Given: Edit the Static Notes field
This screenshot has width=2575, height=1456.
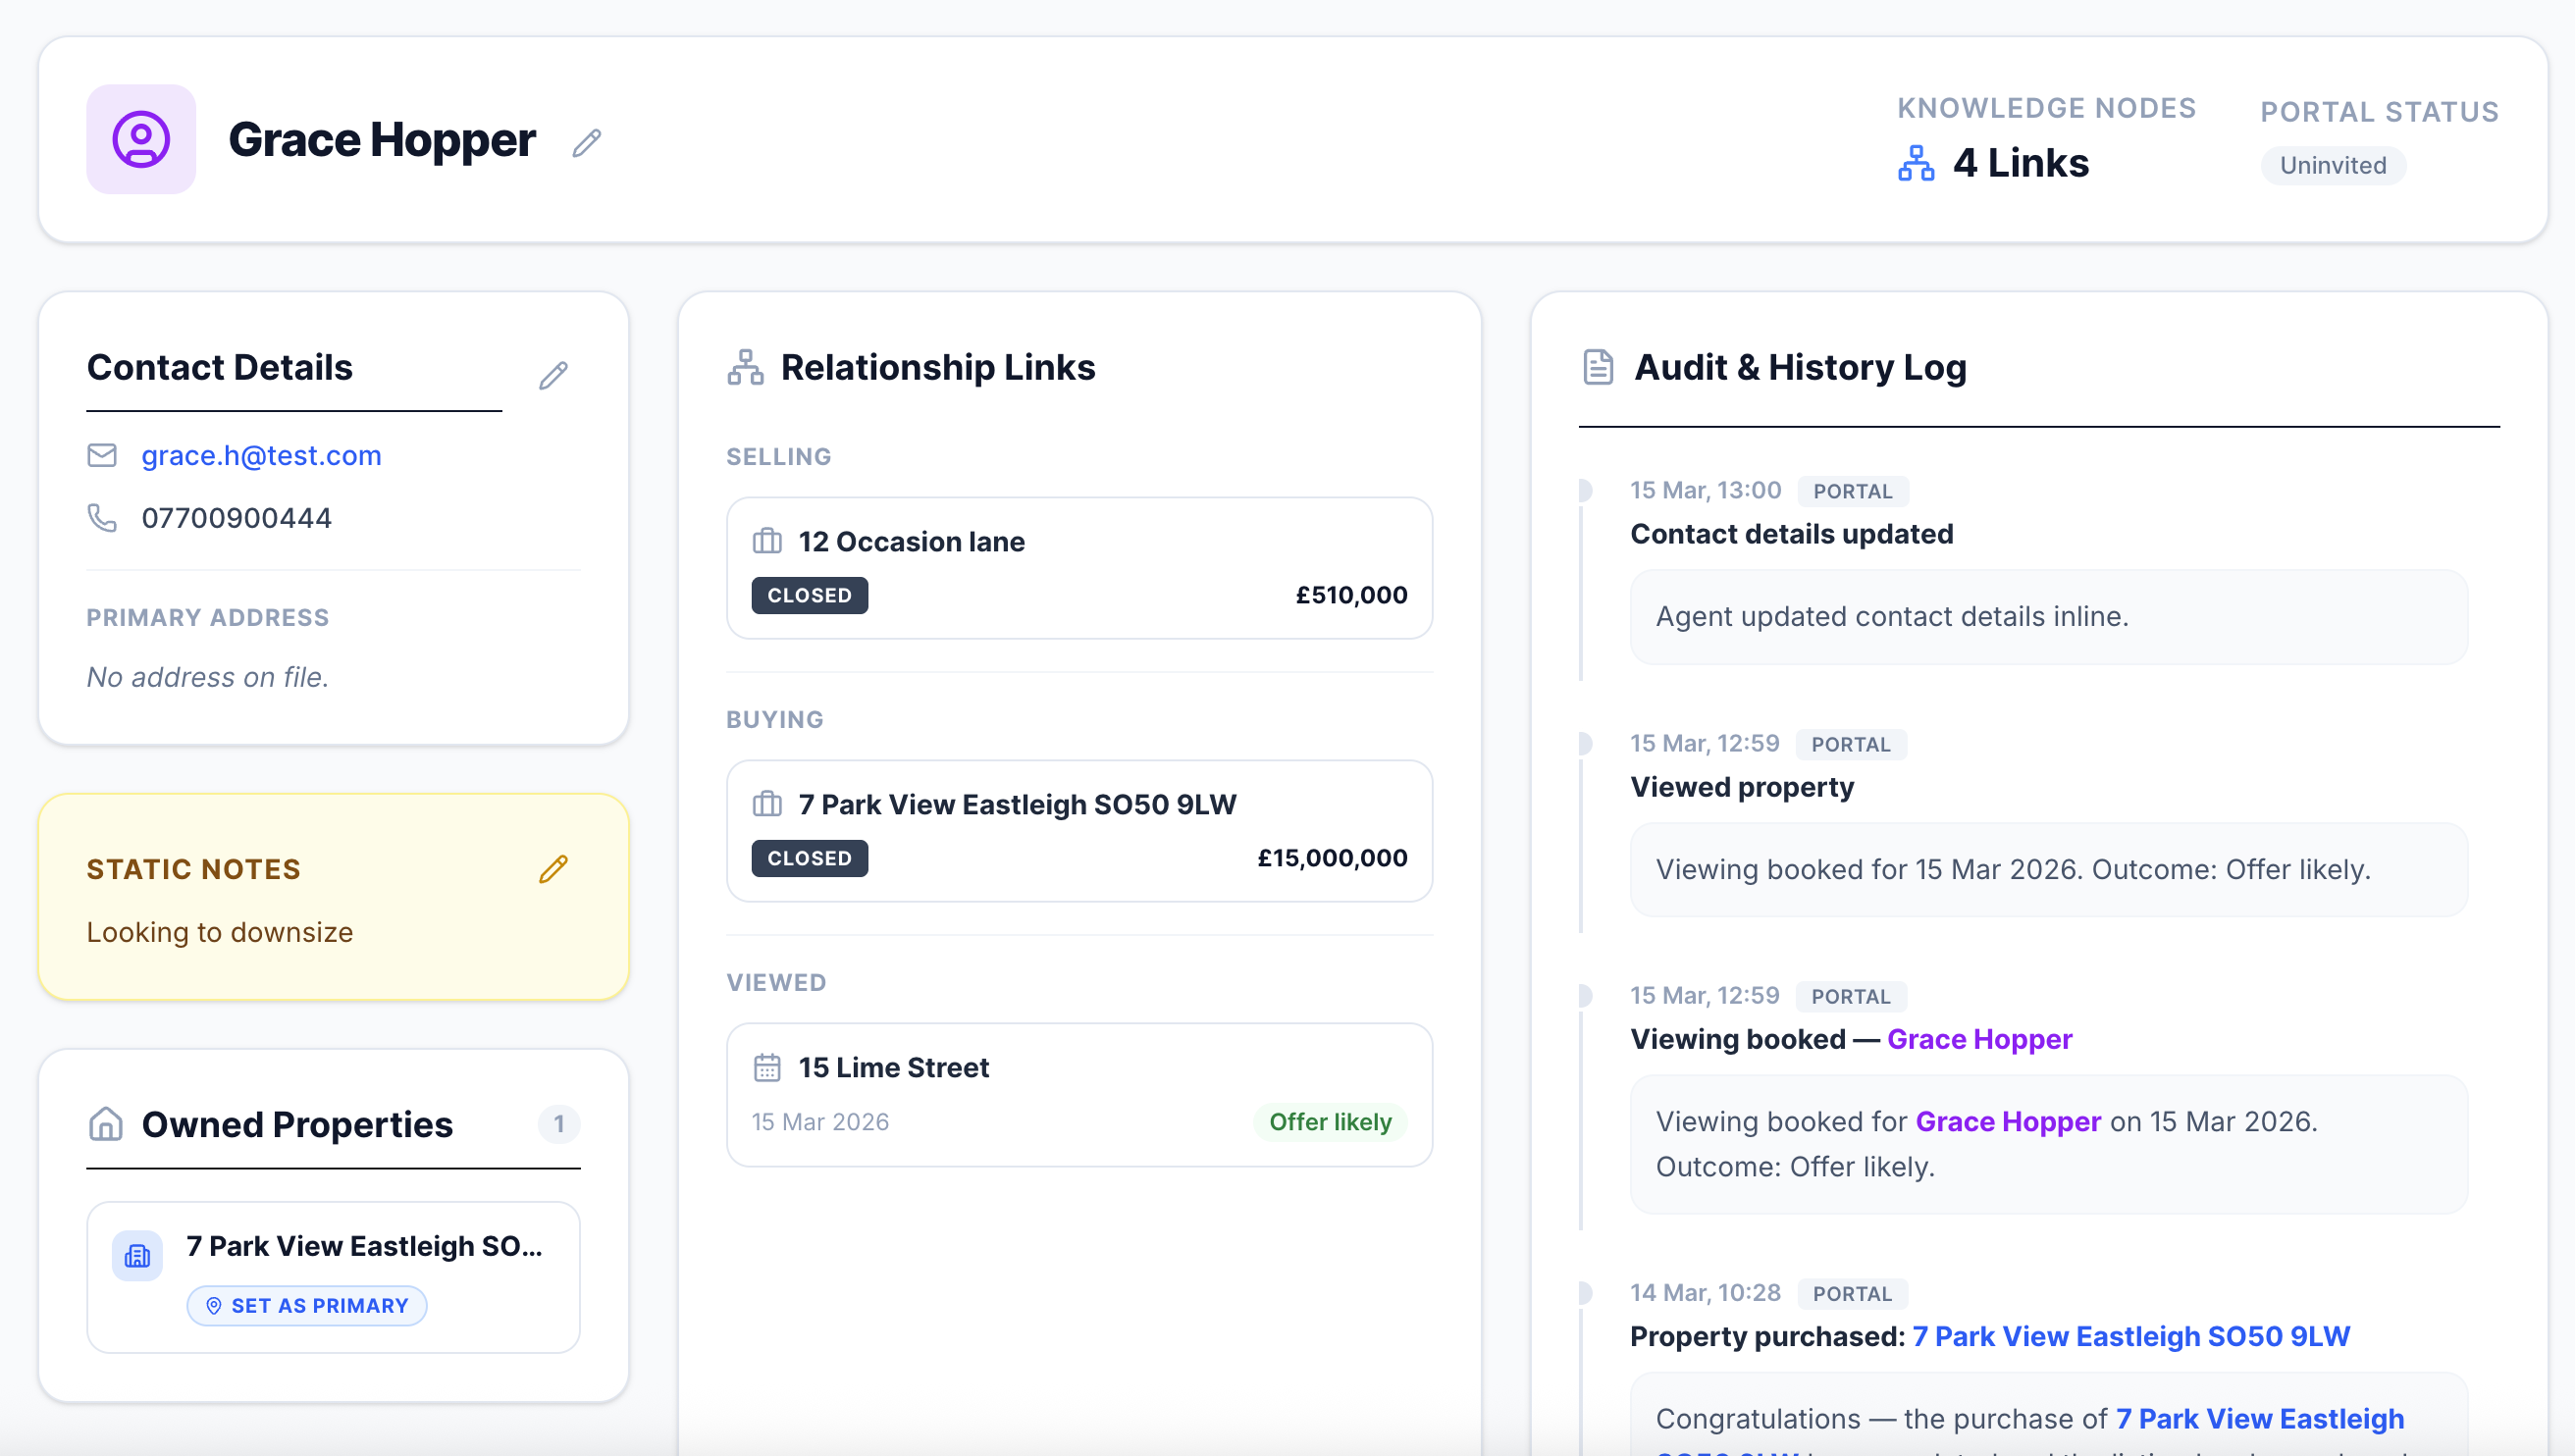Looking at the screenshot, I should click(x=555, y=869).
